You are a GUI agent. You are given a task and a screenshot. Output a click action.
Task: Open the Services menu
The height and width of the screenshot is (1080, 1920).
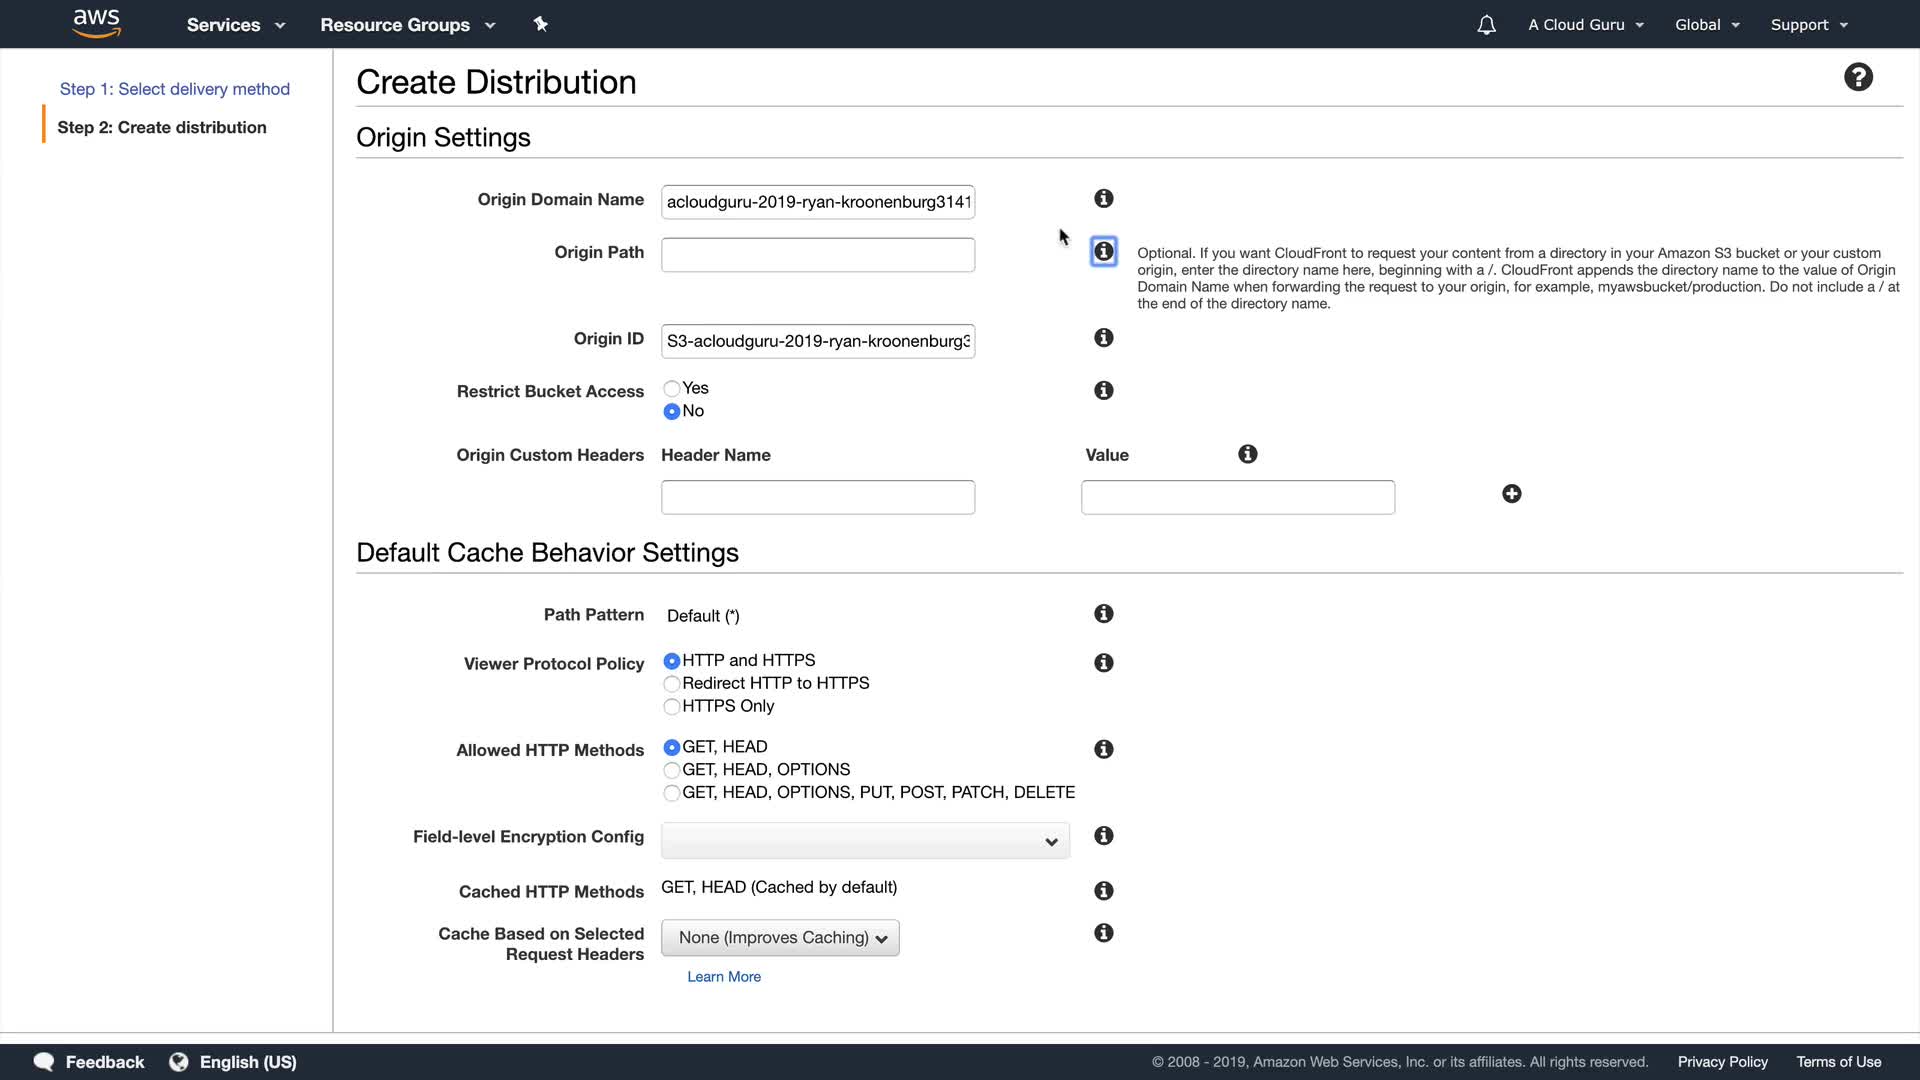click(x=235, y=25)
